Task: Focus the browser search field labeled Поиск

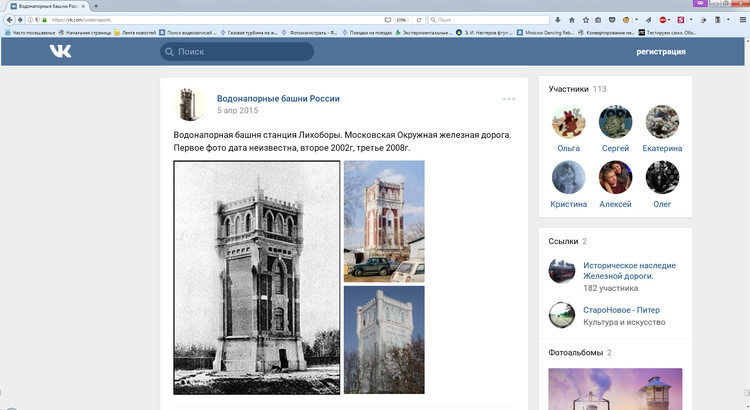Action: (x=488, y=20)
